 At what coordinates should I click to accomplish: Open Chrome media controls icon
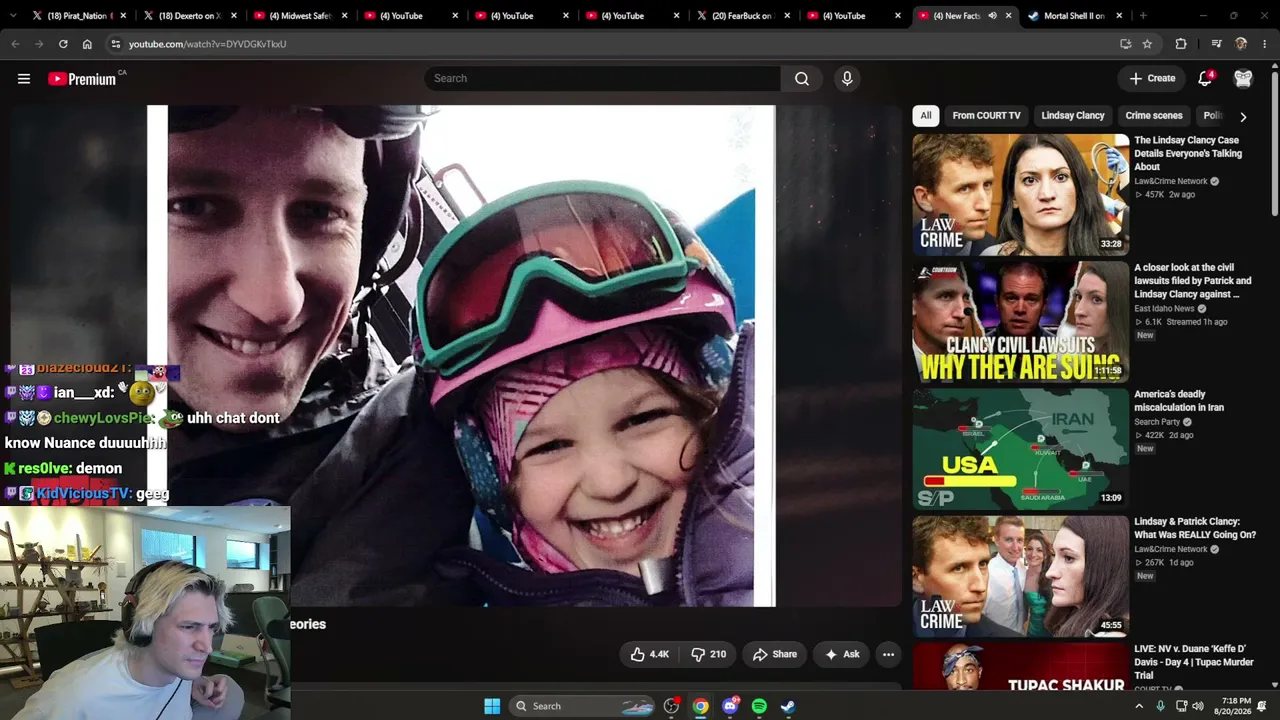click(1216, 44)
